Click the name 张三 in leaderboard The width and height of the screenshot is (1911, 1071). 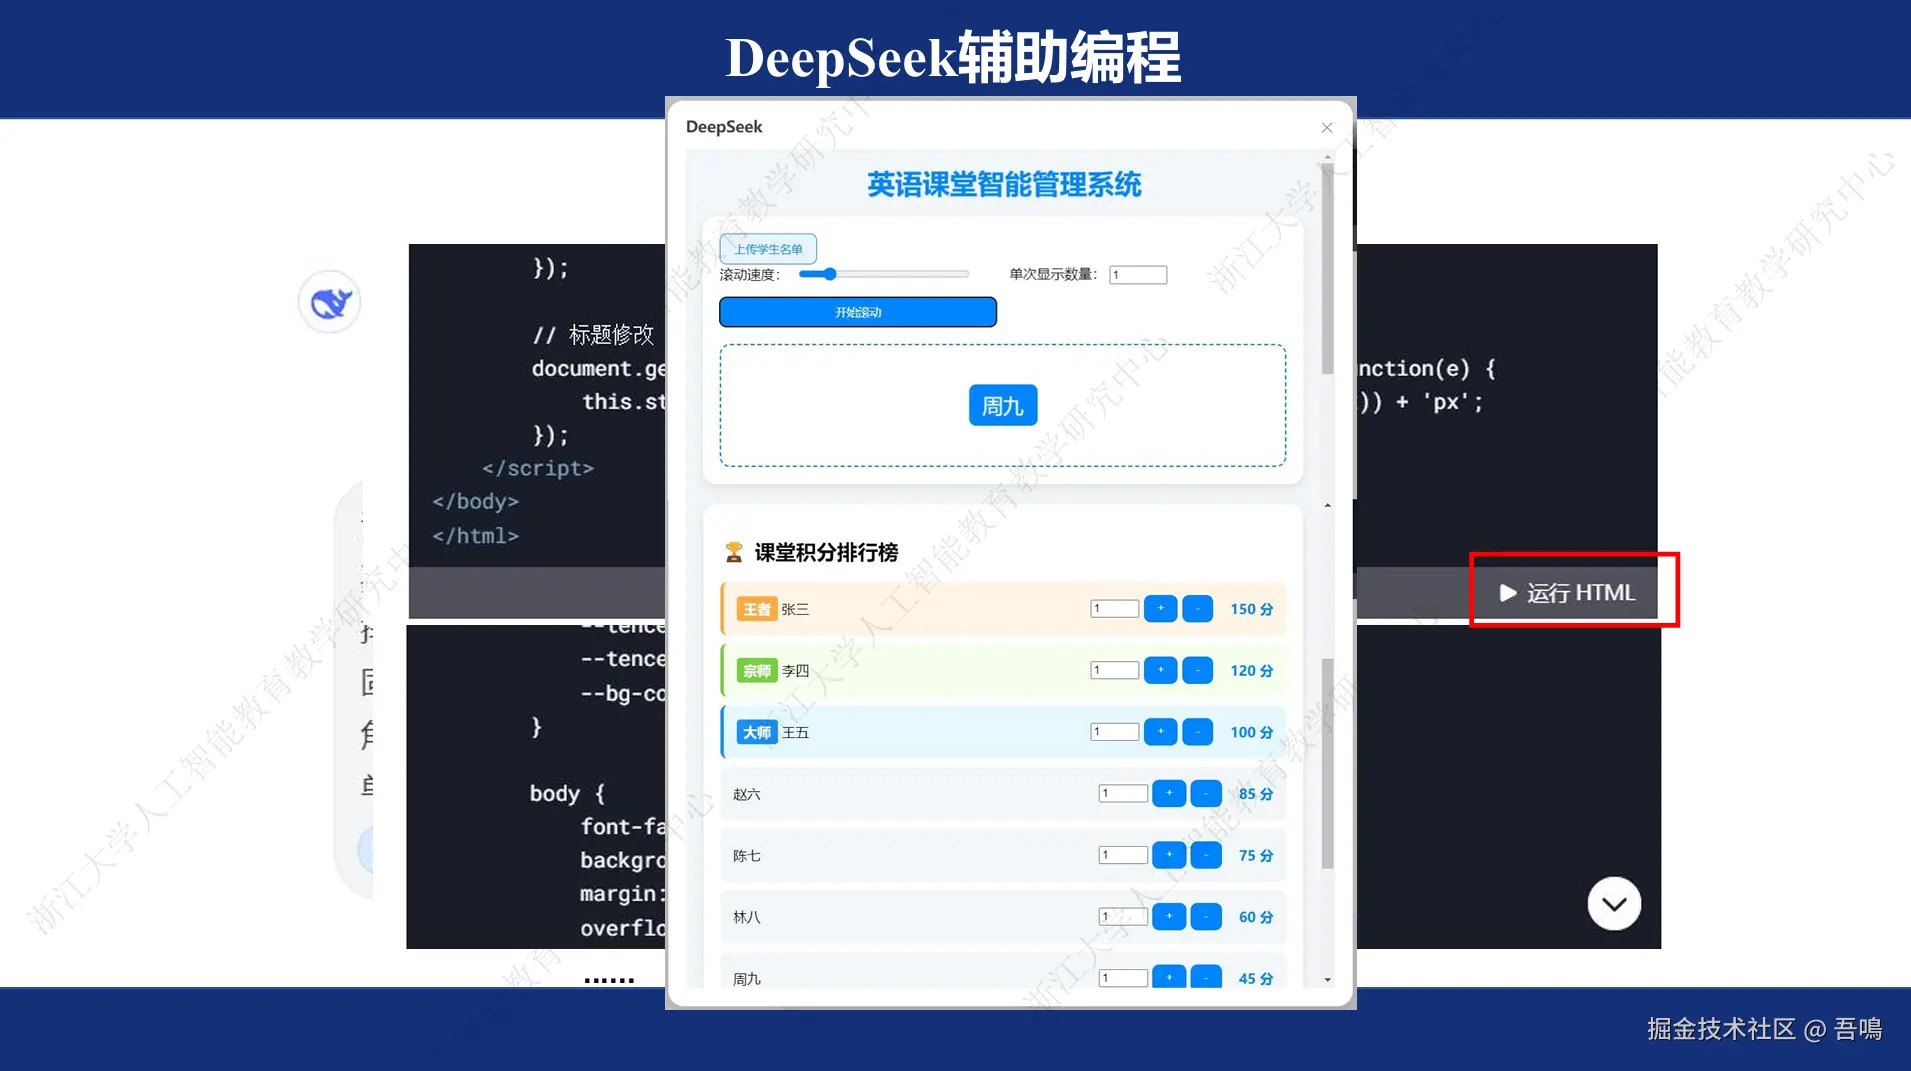tap(795, 609)
